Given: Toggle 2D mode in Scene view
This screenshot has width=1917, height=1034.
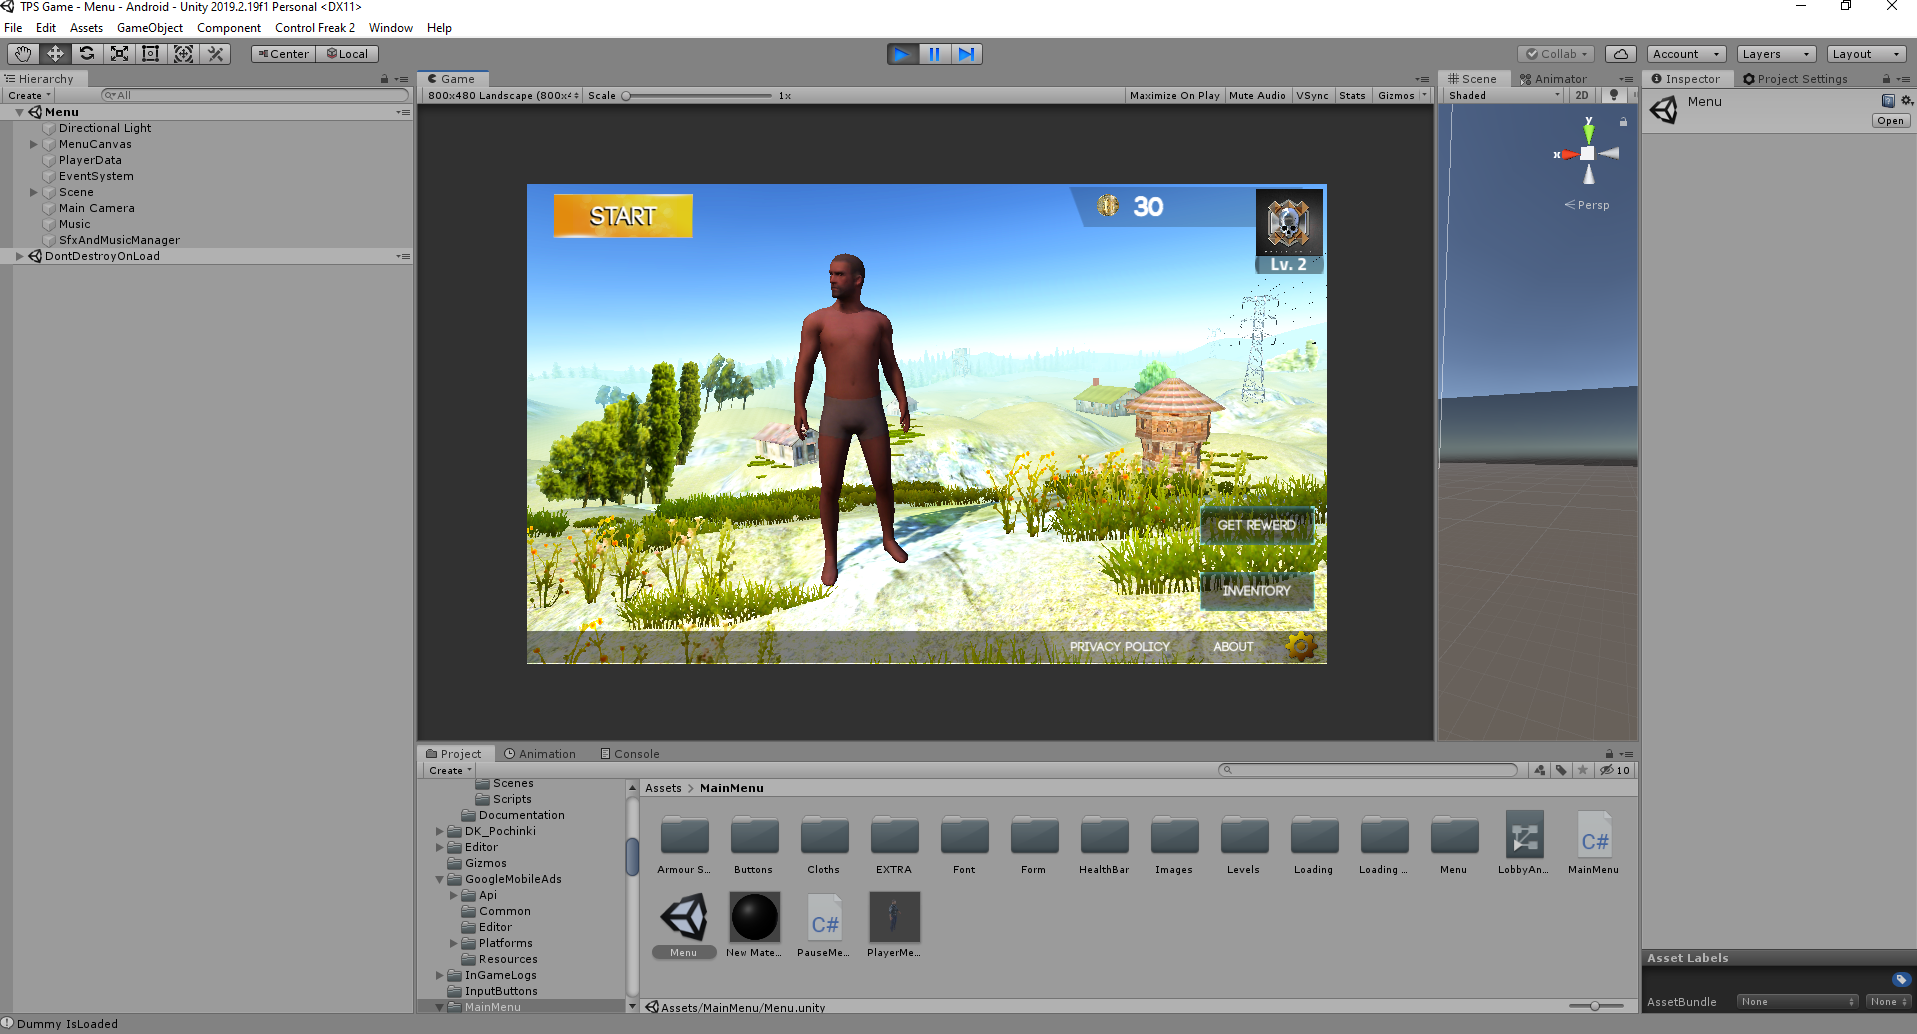Looking at the screenshot, I should pos(1581,96).
